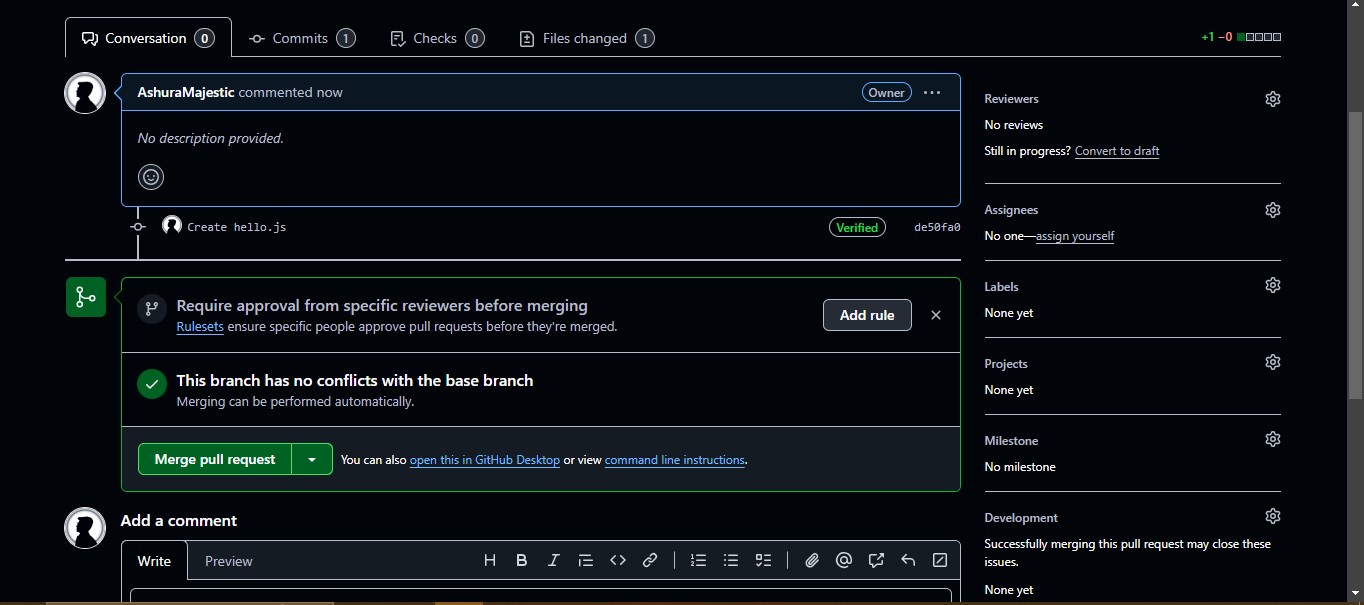Open Labels settings gear
Screen dimensions: 1364x605
point(1272,285)
